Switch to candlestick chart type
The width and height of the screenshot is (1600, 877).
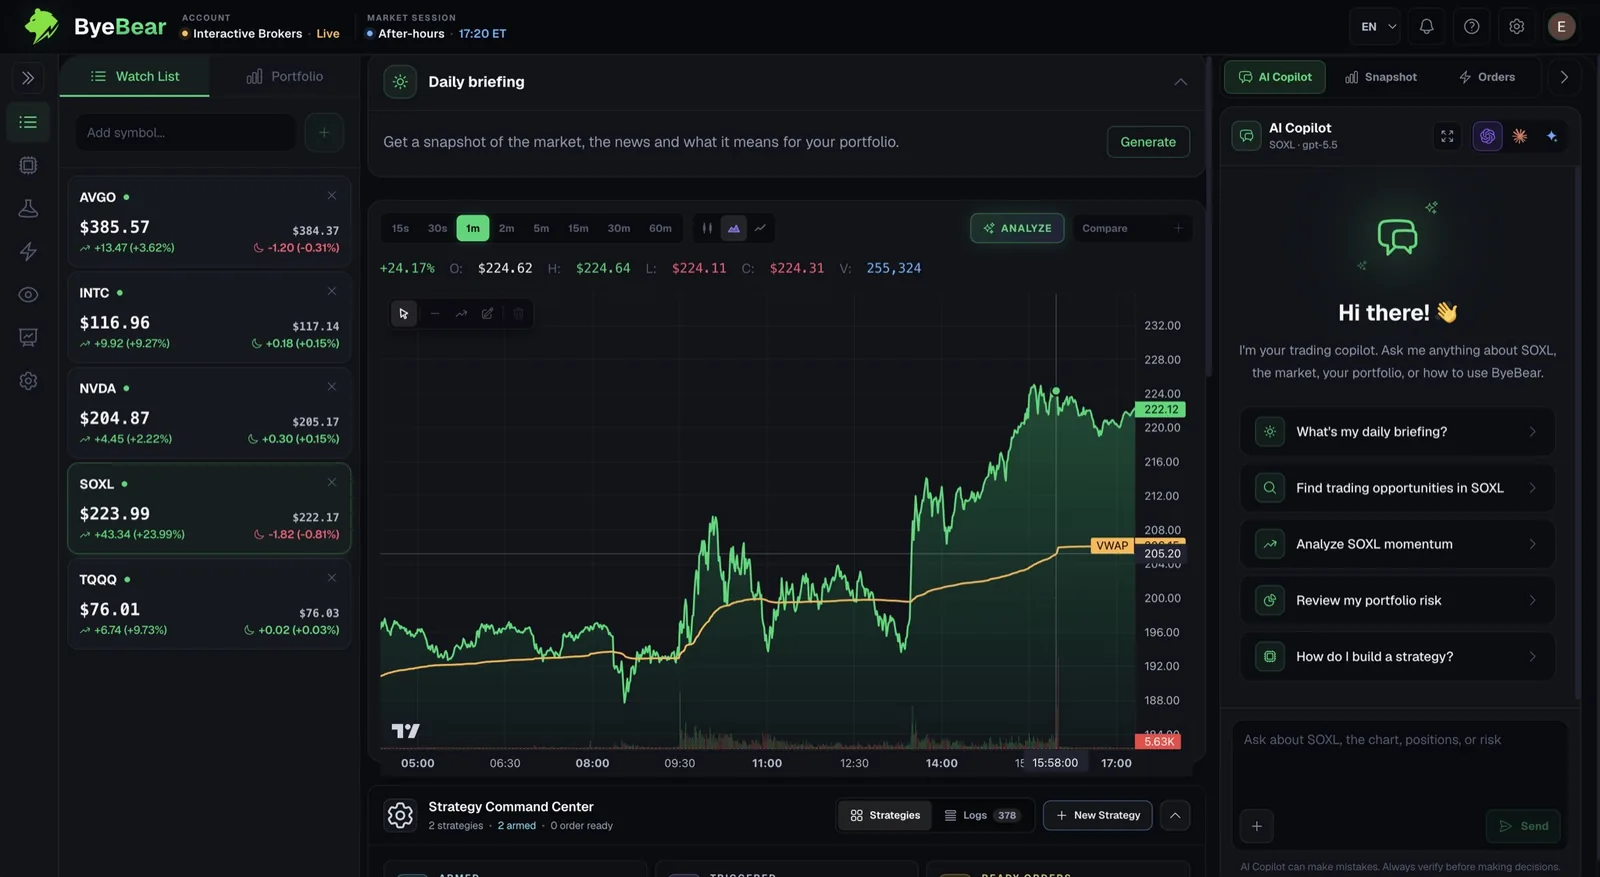pyautogui.click(x=707, y=228)
